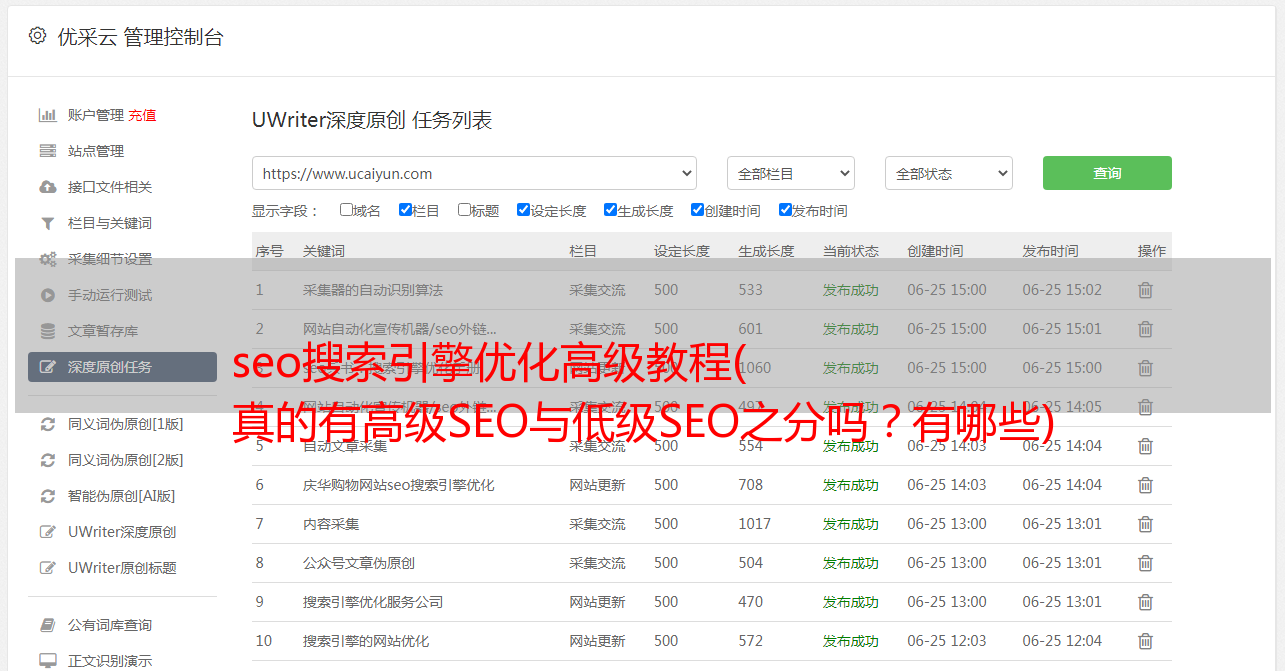Click the red 充值 link
This screenshot has height=671, width=1285.
click(x=142, y=115)
